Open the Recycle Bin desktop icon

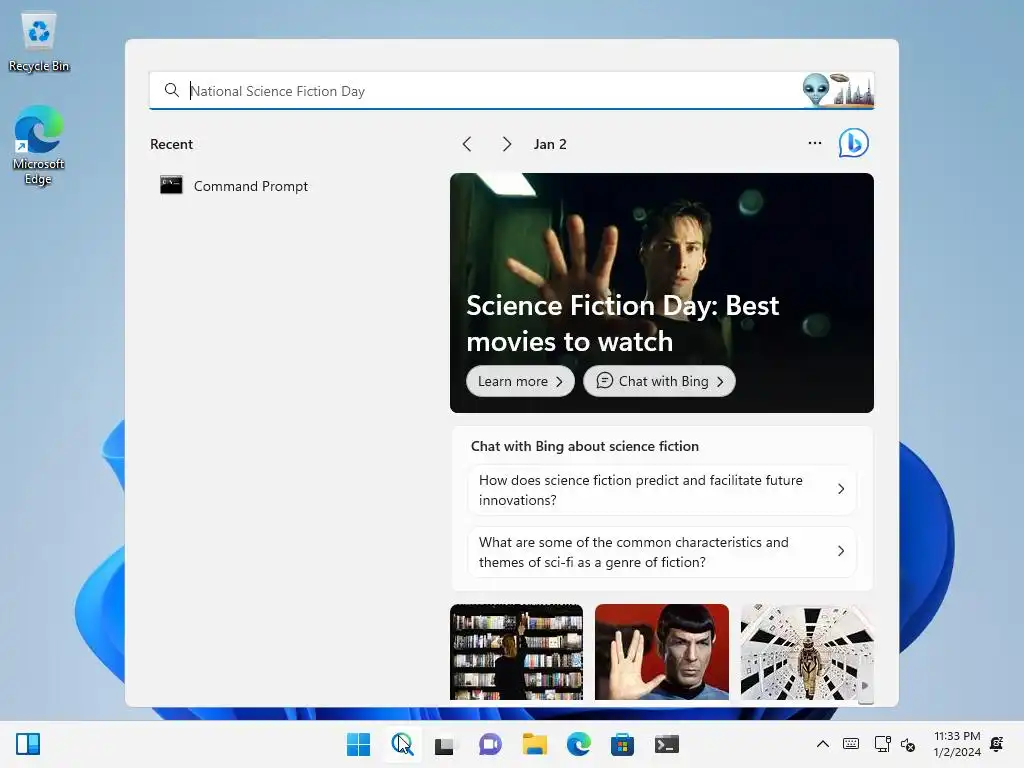[x=39, y=42]
